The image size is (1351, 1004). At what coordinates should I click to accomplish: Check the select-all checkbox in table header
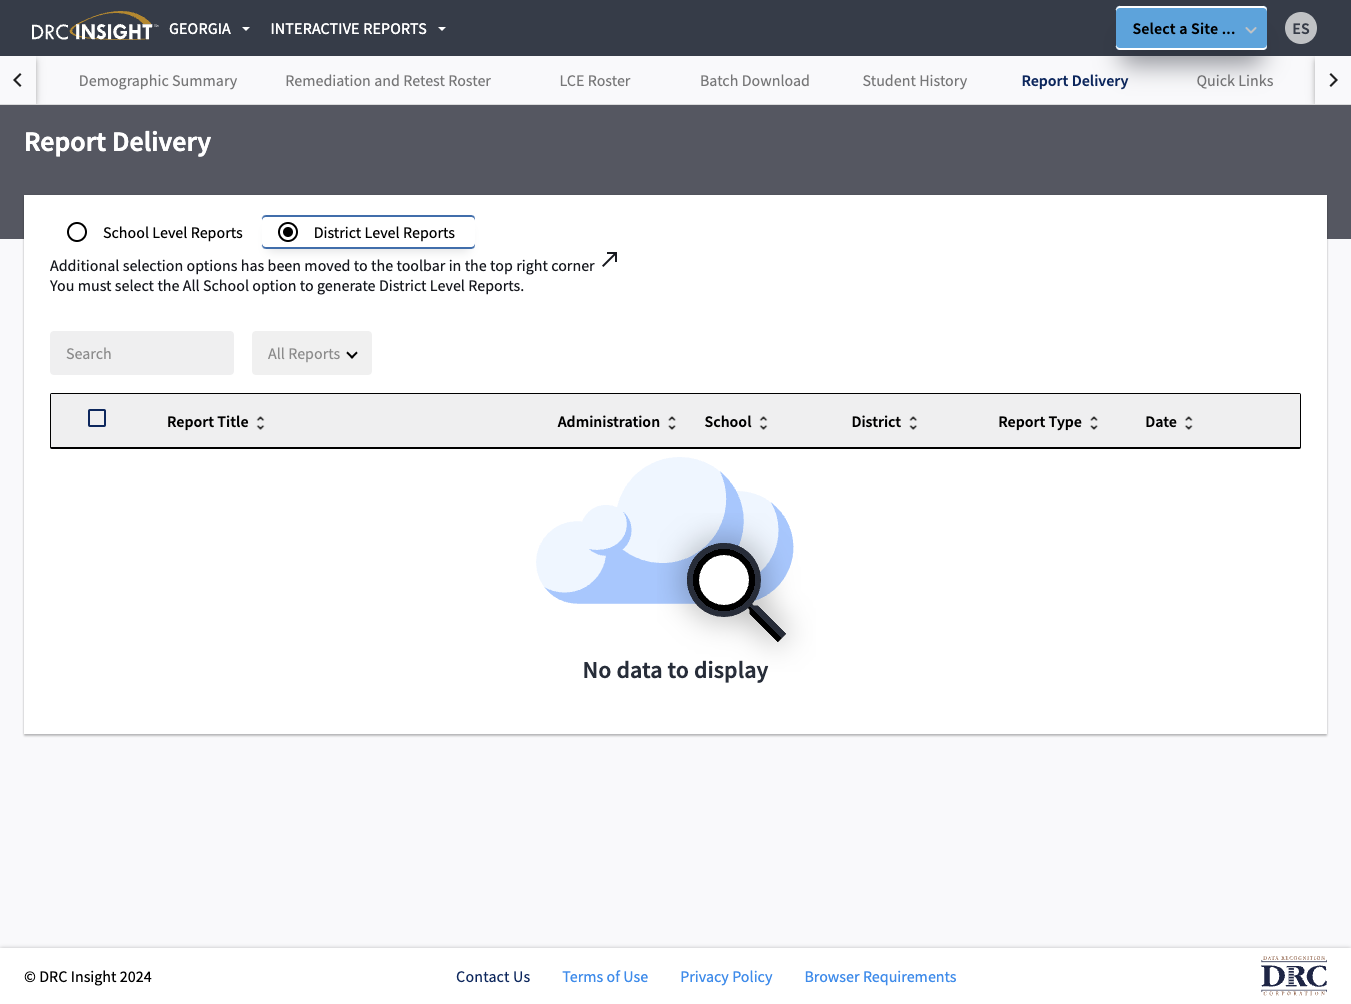pos(97,418)
